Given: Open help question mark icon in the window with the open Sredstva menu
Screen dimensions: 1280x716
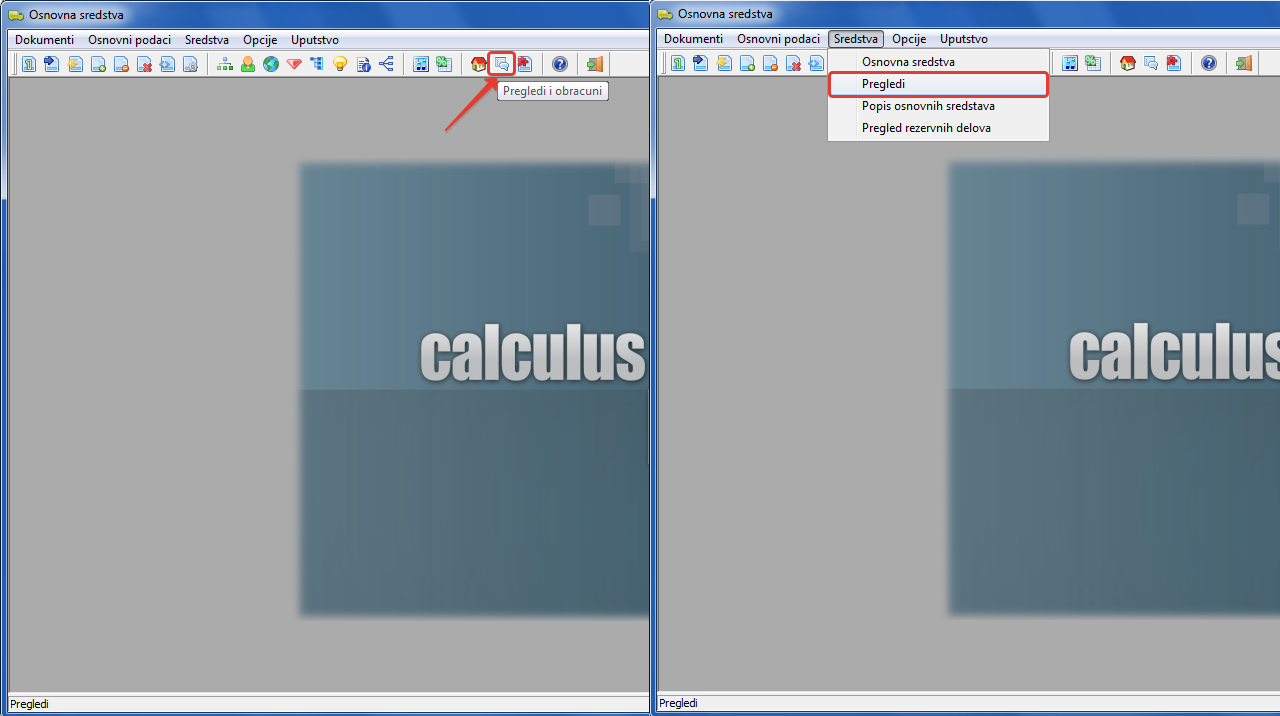Looking at the screenshot, I should point(1209,63).
